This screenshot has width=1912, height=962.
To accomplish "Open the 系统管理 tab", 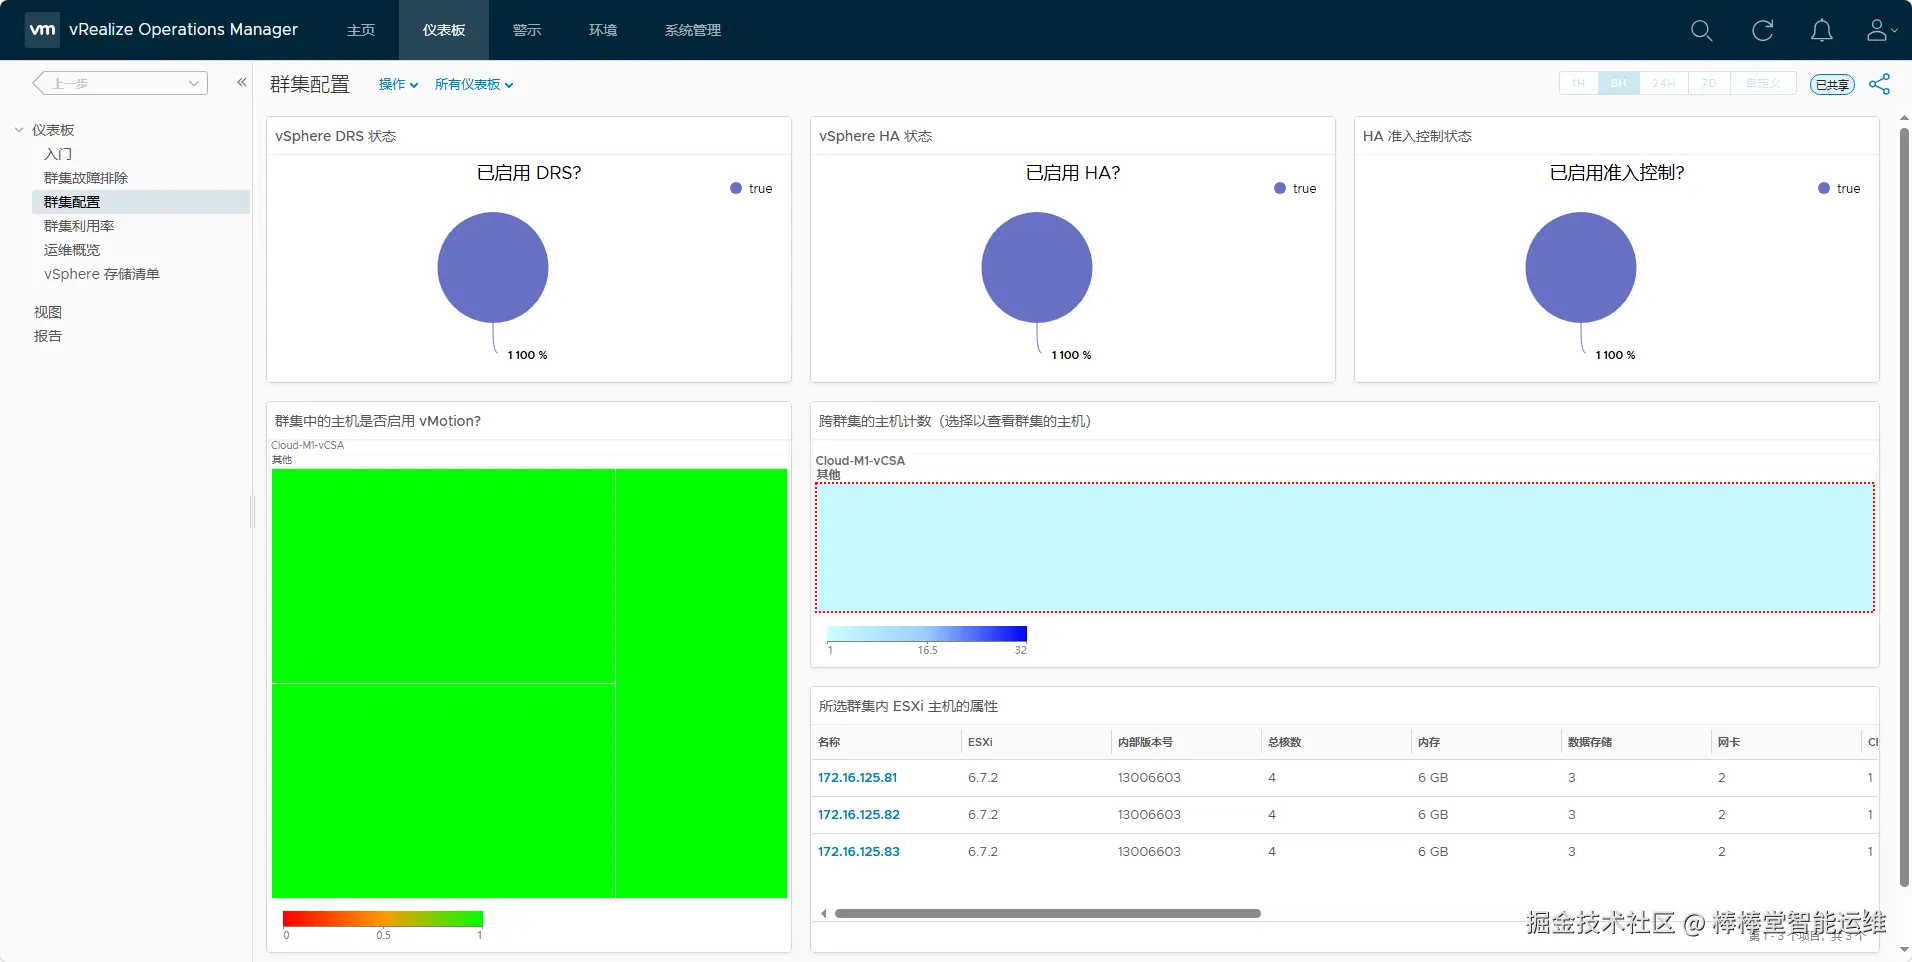I will [x=693, y=30].
